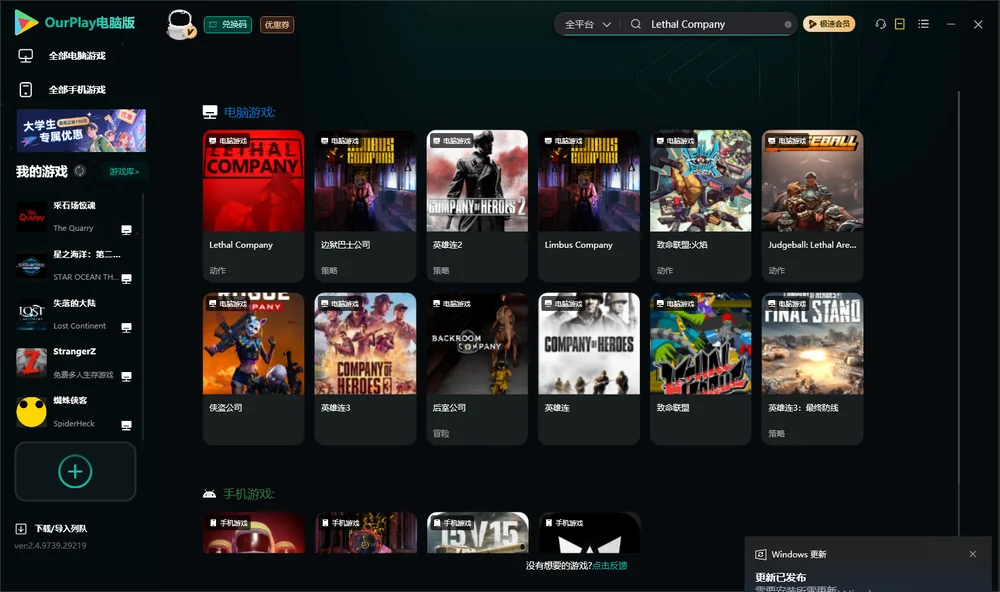The height and width of the screenshot is (592, 1000).
Task: Close the Windows 更新 notification
Action: [973, 554]
